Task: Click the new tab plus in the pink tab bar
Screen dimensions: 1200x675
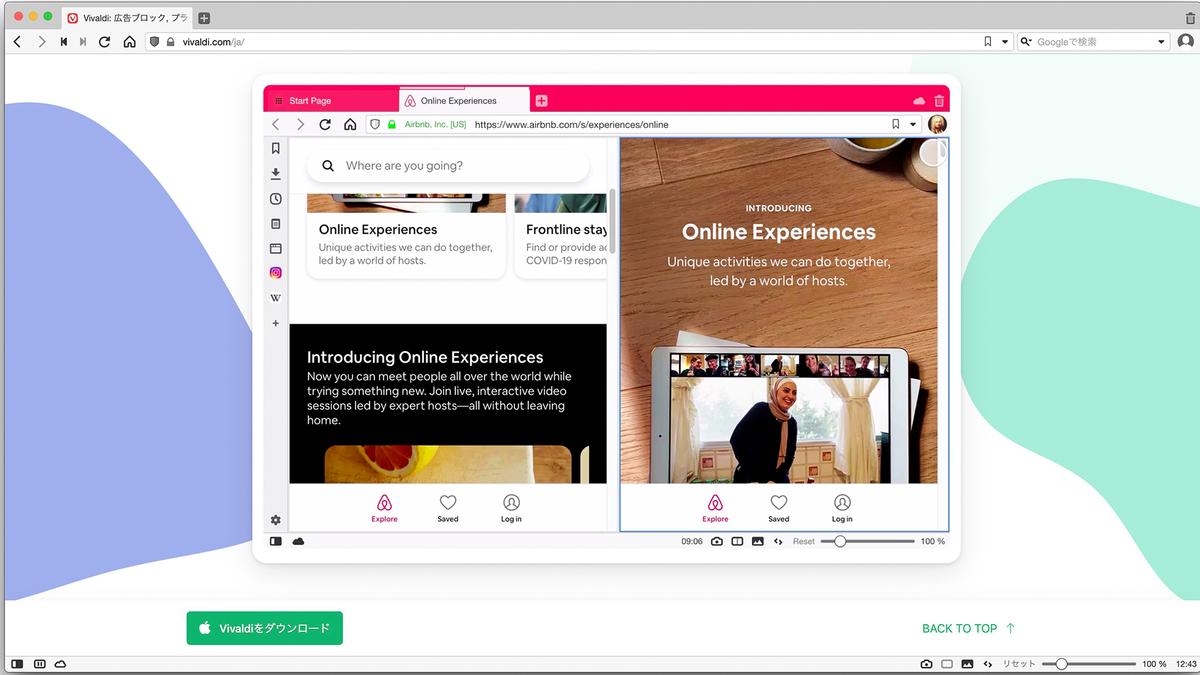Action: pos(541,101)
